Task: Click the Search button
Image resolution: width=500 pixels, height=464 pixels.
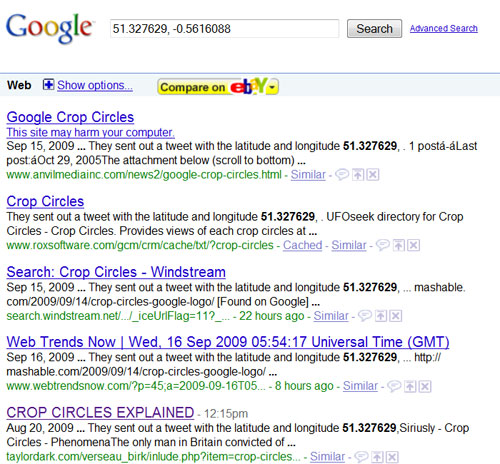Action: pos(374,29)
